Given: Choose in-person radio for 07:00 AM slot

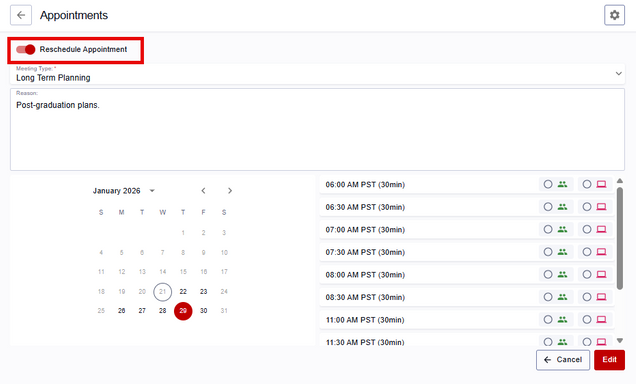Looking at the screenshot, I should click(548, 230).
